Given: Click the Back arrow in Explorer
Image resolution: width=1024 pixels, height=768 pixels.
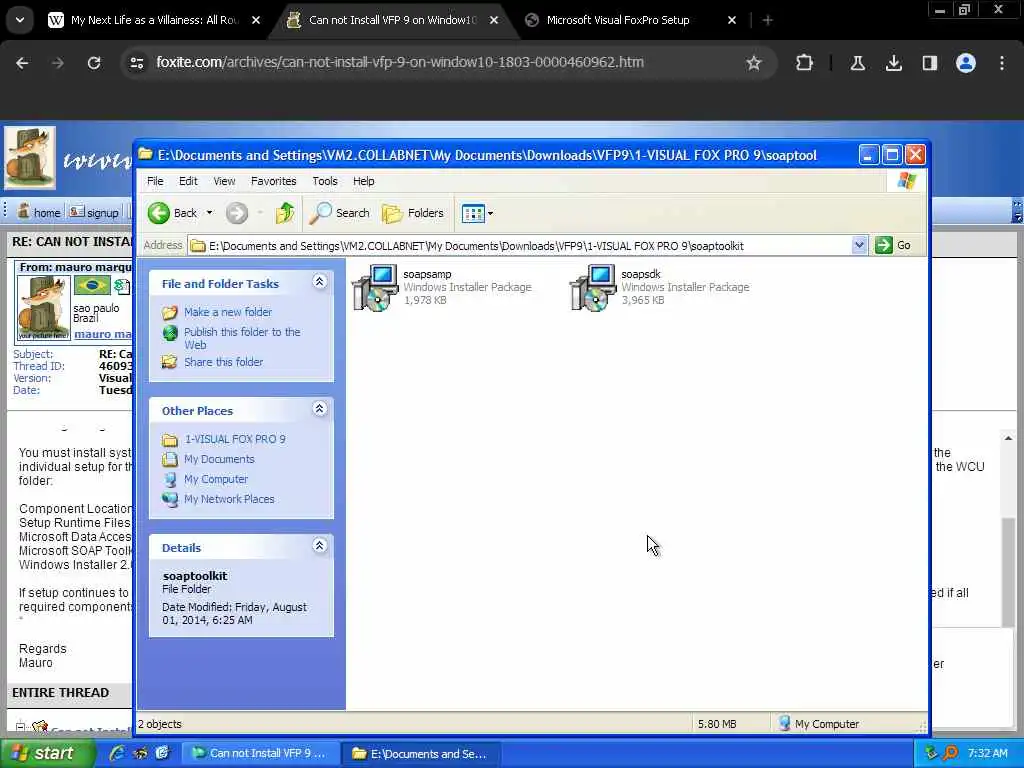Looking at the screenshot, I should (172, 213).
